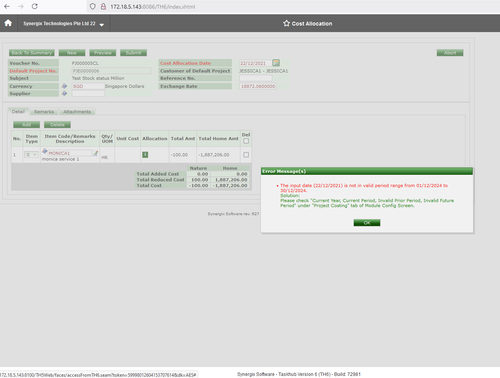The width and height of the screenshot is (500, 378).
Task: Reload the page with refresh icon
Action: tap(34, 6)
